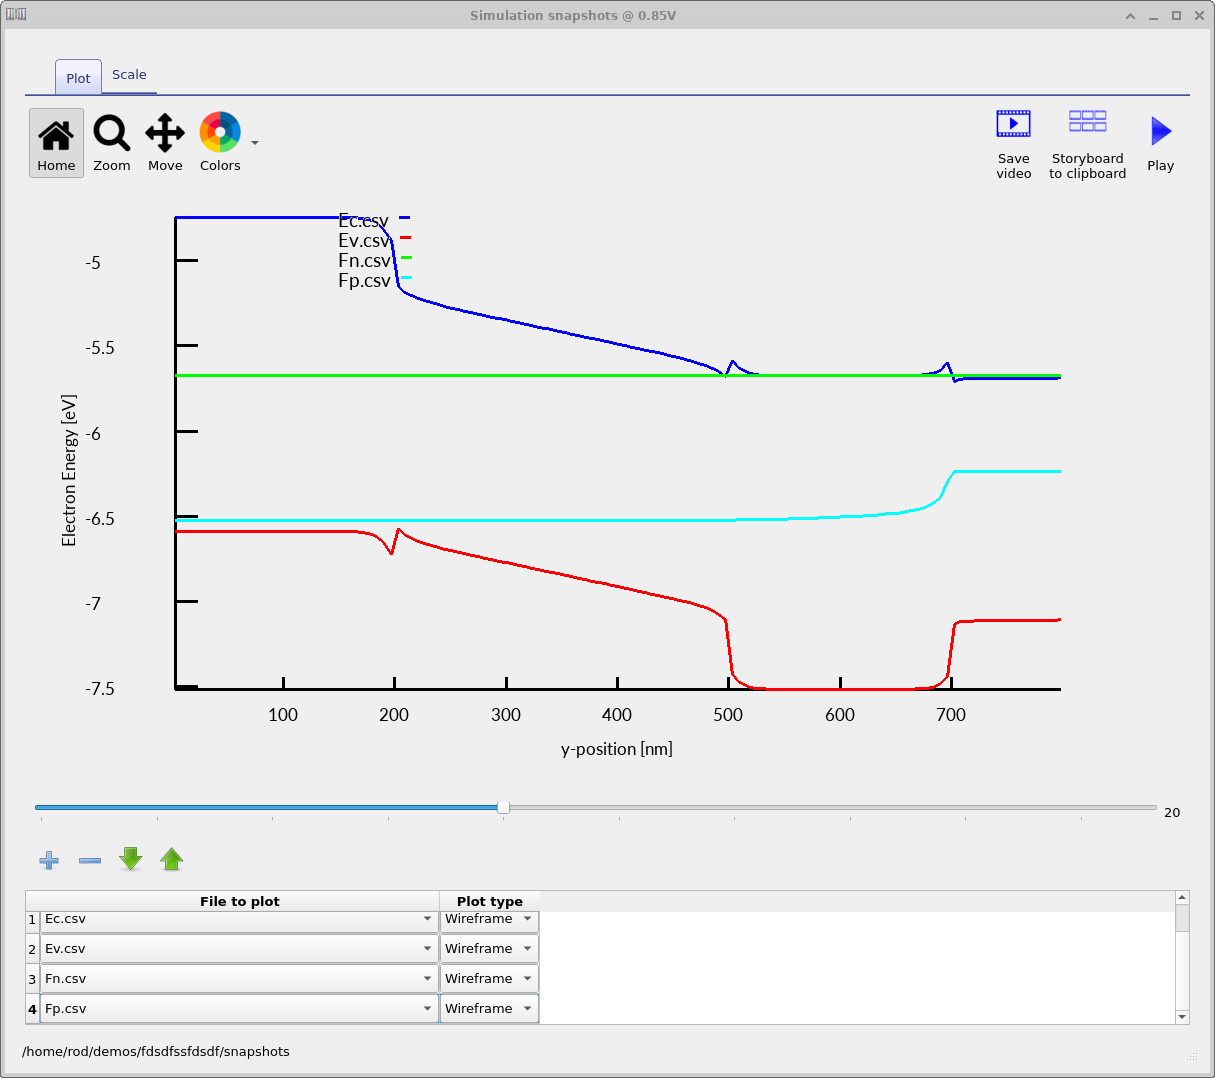Select table row number 4
Screen dimensions: 1215x1078
click(x=32, y=1009)
